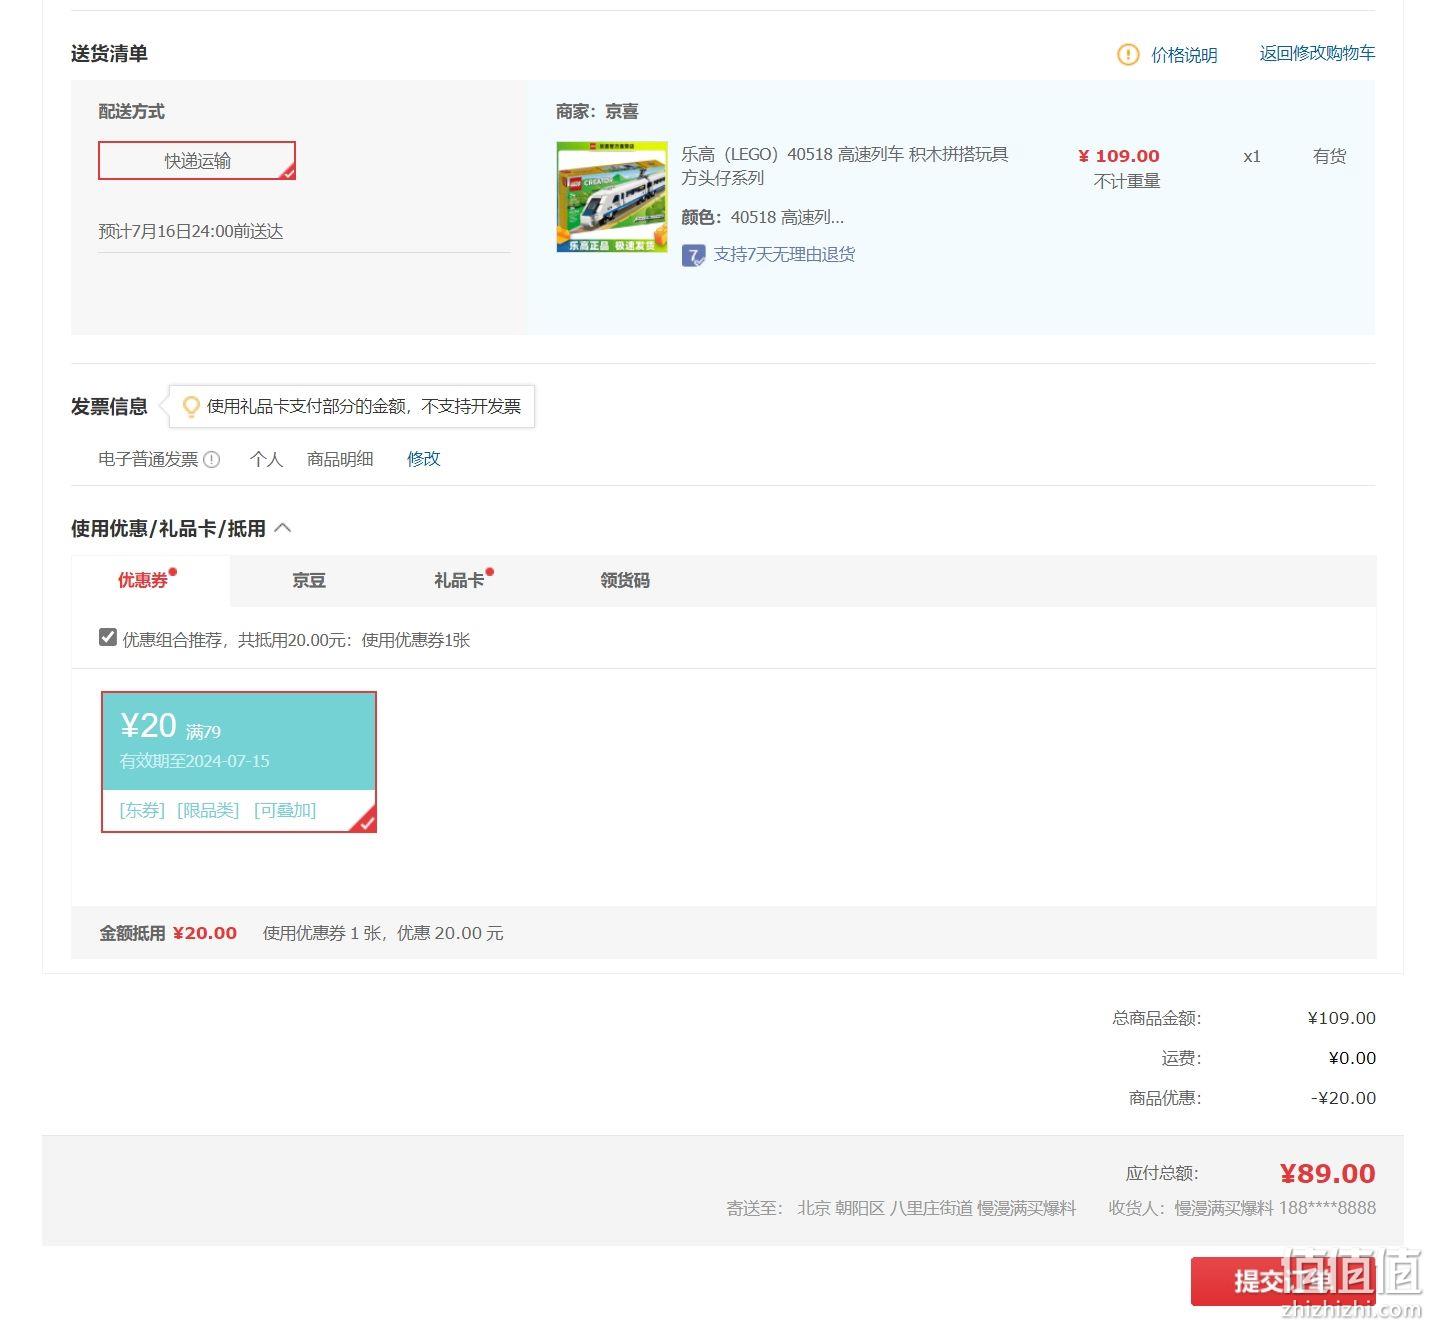Click the price explanation warning icon
Screen dimensions: 1431x1327
tap(1127, 54)
